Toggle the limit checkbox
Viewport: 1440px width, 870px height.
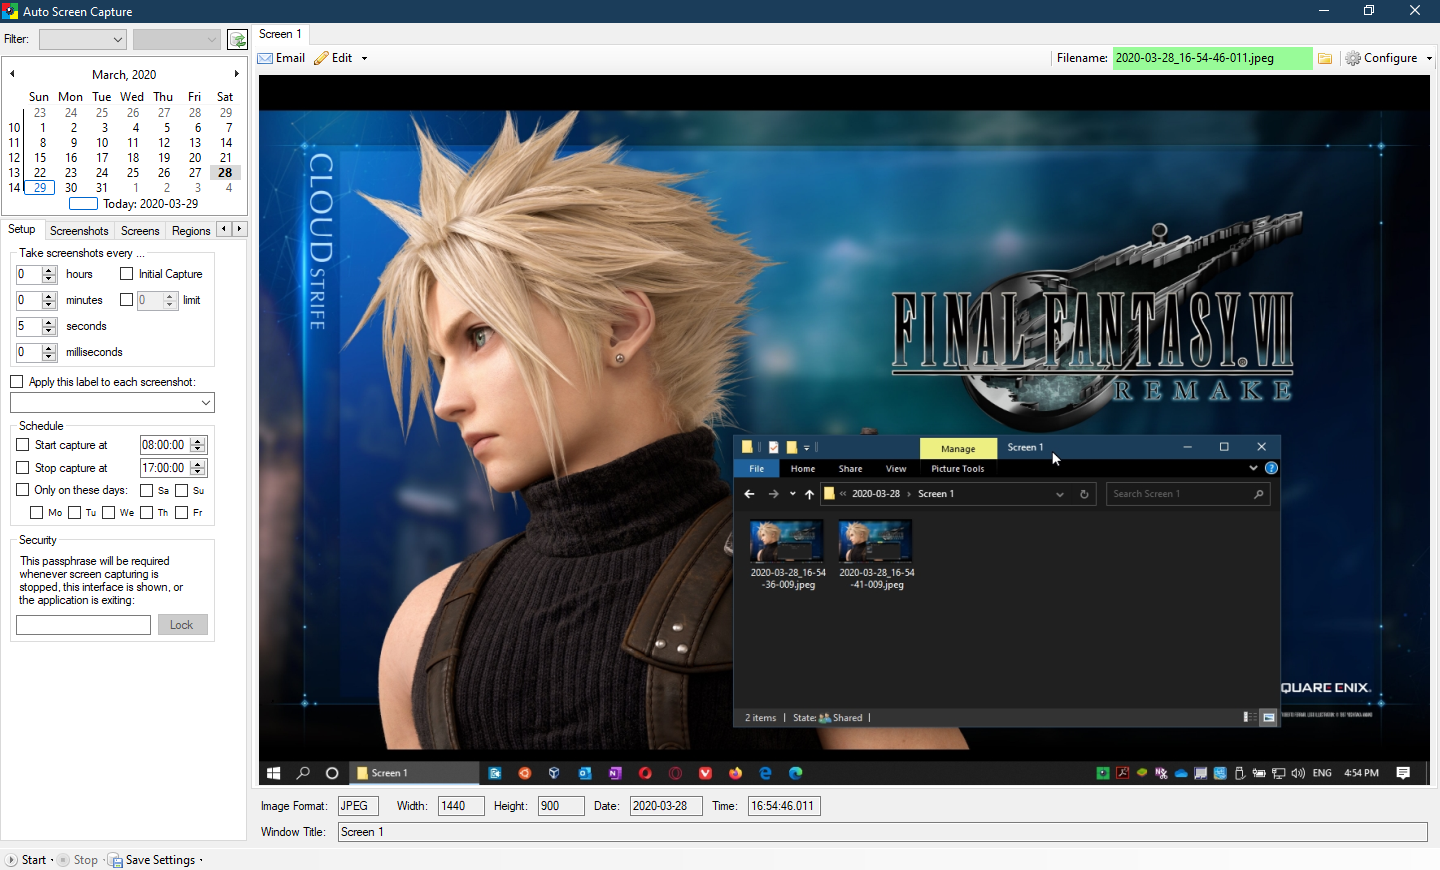[126, 300]
